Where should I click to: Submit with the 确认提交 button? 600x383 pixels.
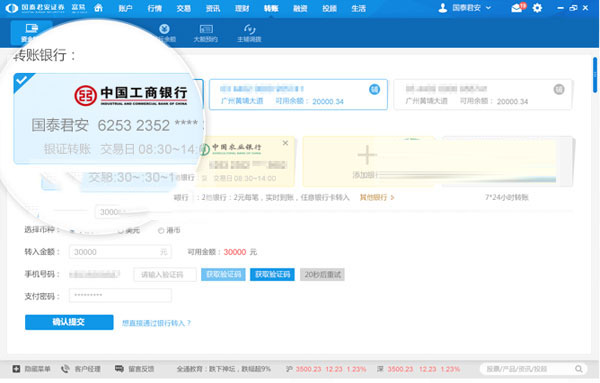69,322
